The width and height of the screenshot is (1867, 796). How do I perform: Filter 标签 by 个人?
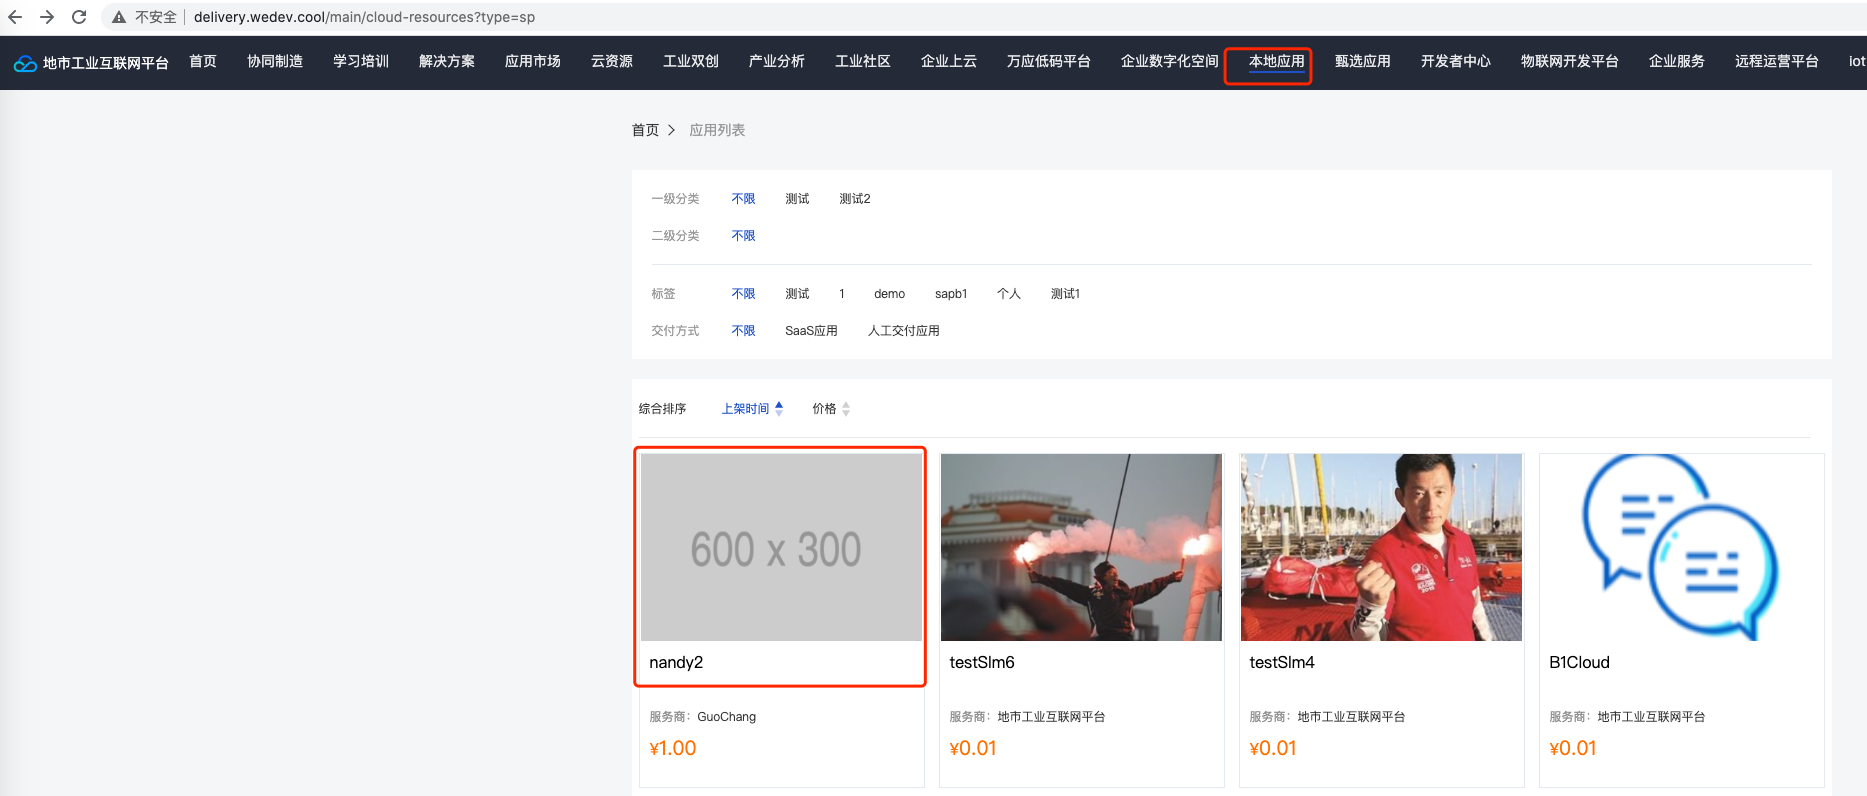point(1009,294)
